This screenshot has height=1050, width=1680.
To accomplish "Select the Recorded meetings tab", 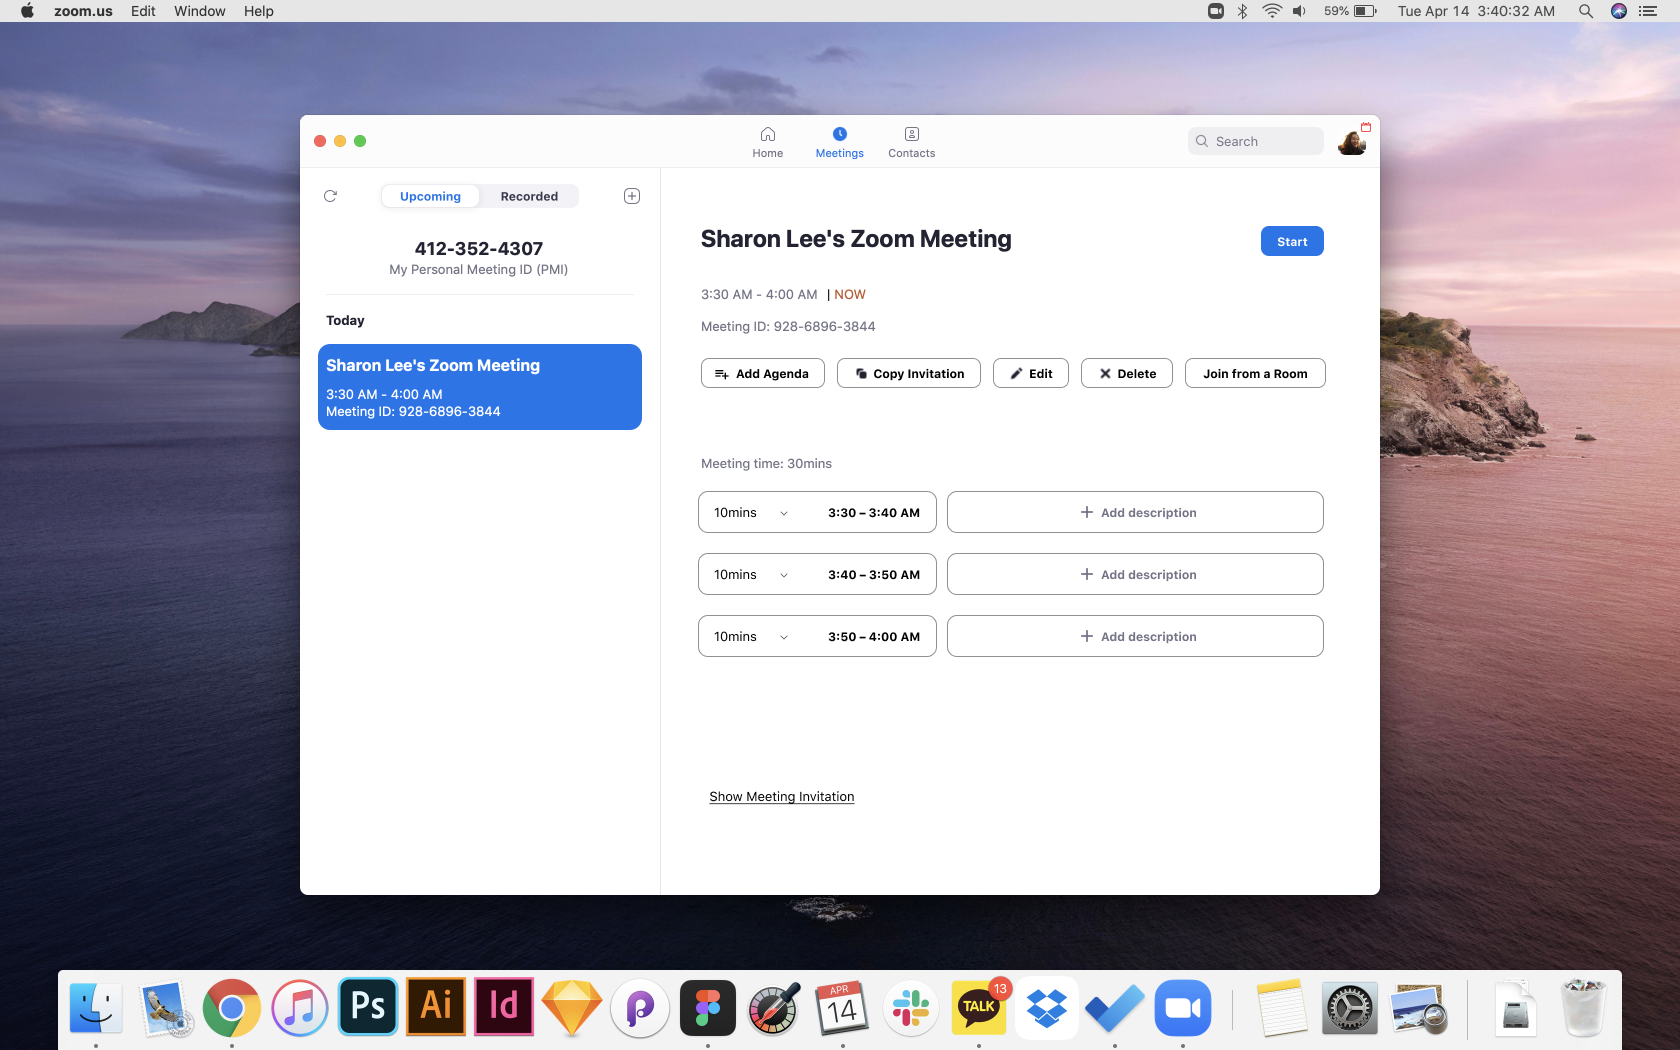I will 529,196.
